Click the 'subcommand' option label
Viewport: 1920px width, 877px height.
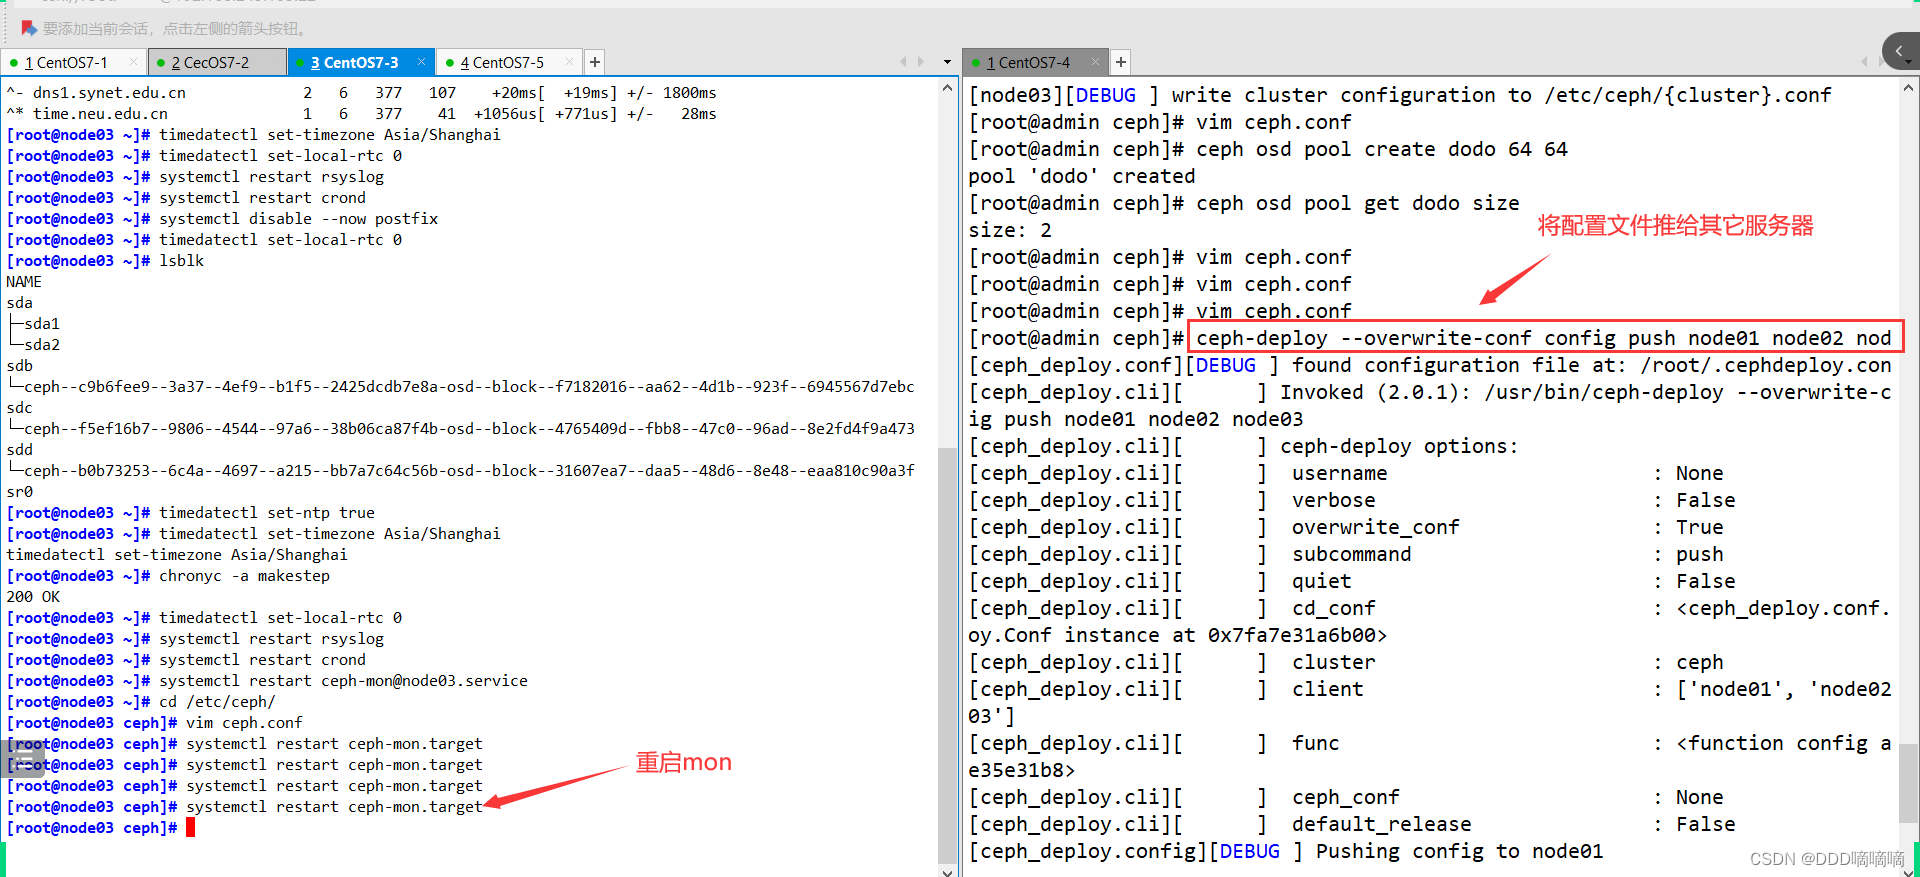tap(1351, 554)
